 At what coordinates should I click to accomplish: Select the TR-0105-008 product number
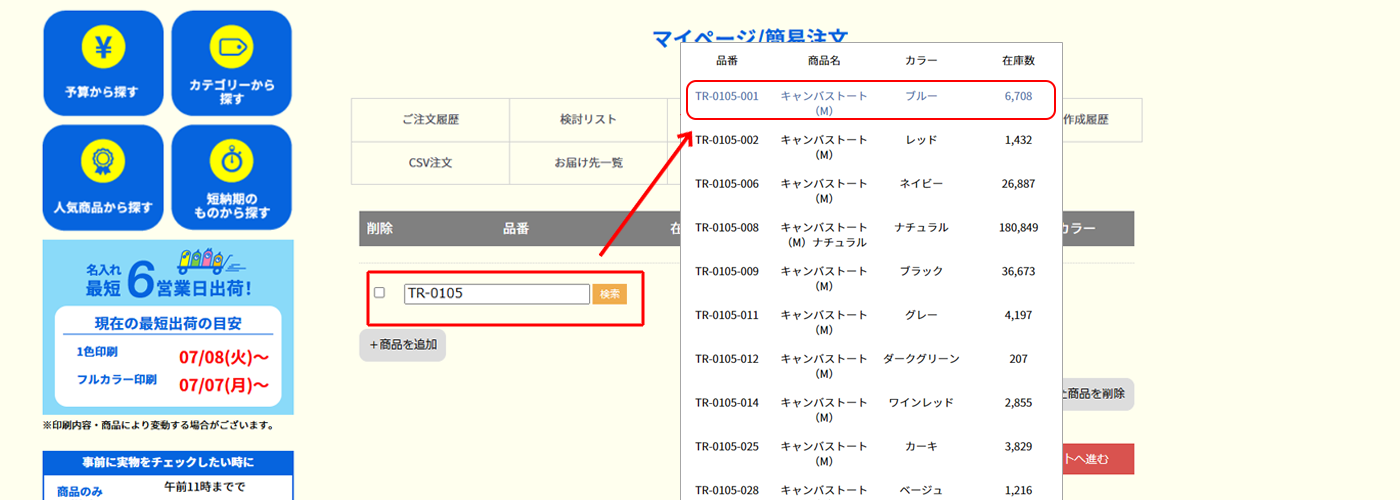(x=727, y=228)
